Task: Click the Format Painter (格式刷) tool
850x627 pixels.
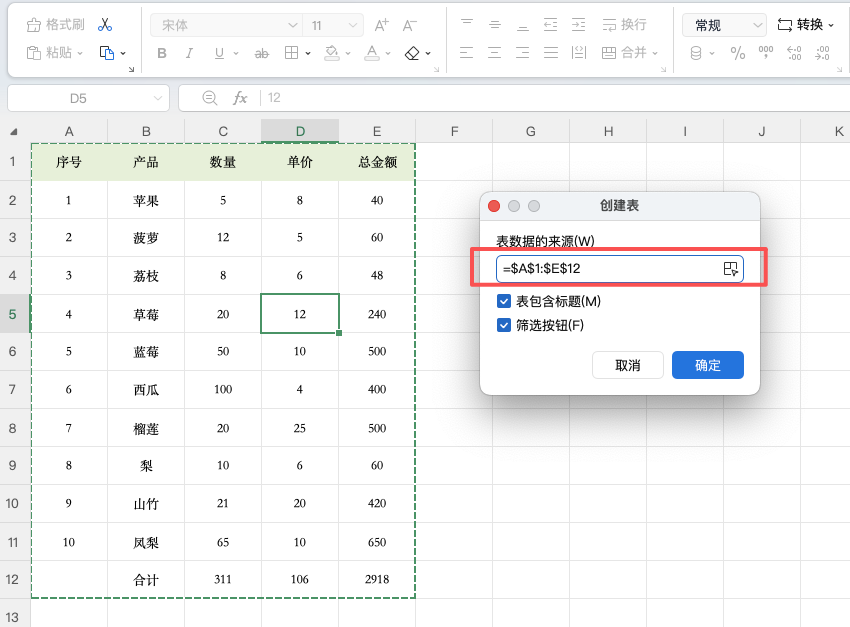Action: 55,25
